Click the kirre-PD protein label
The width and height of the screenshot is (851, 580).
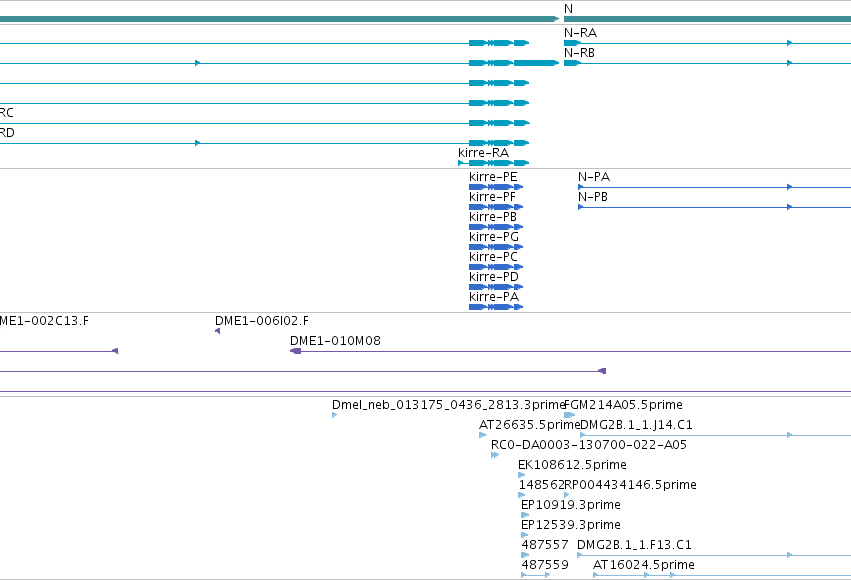click(x=494, y=277)
